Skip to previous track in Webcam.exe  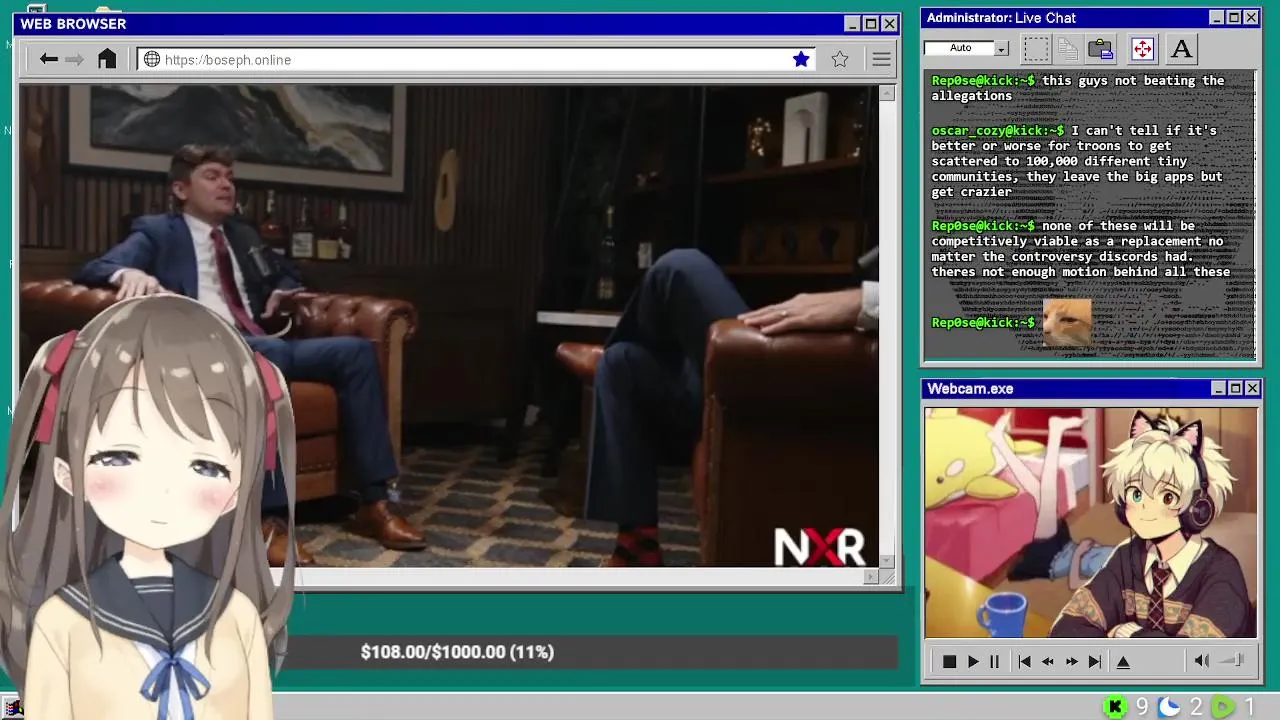tap(1024, 661)
